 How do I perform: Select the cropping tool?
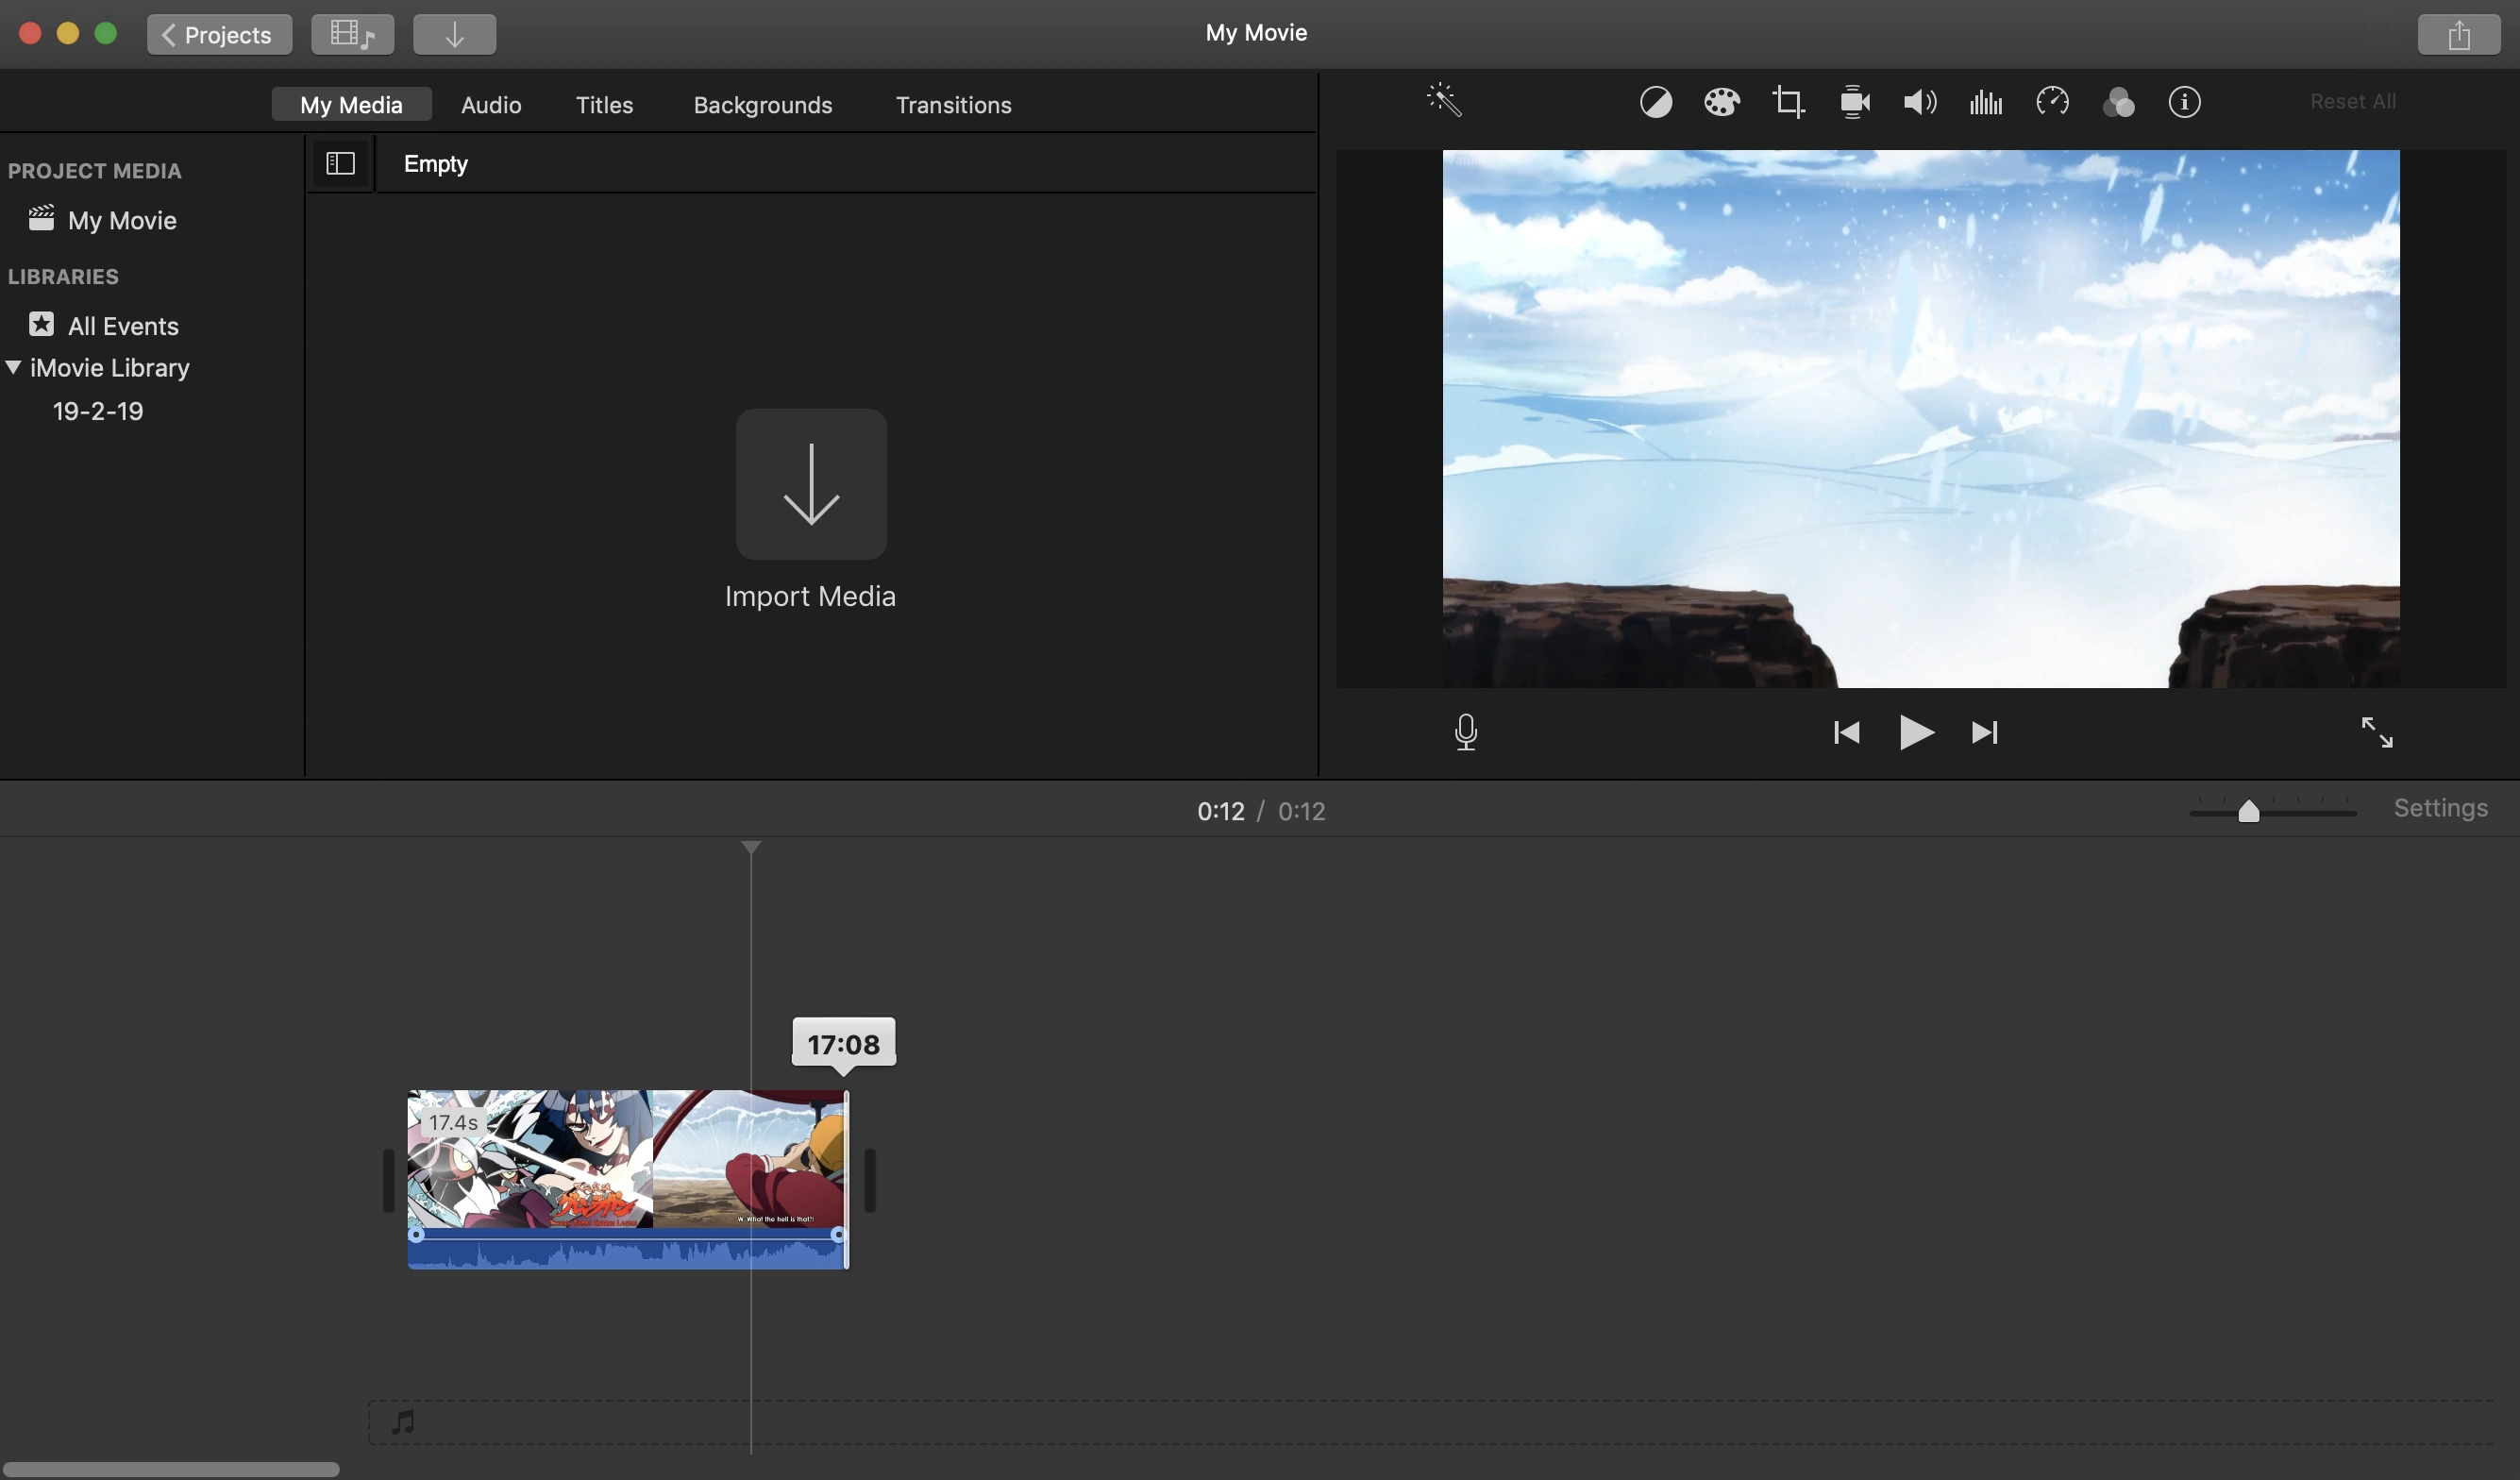point(1788,102)
